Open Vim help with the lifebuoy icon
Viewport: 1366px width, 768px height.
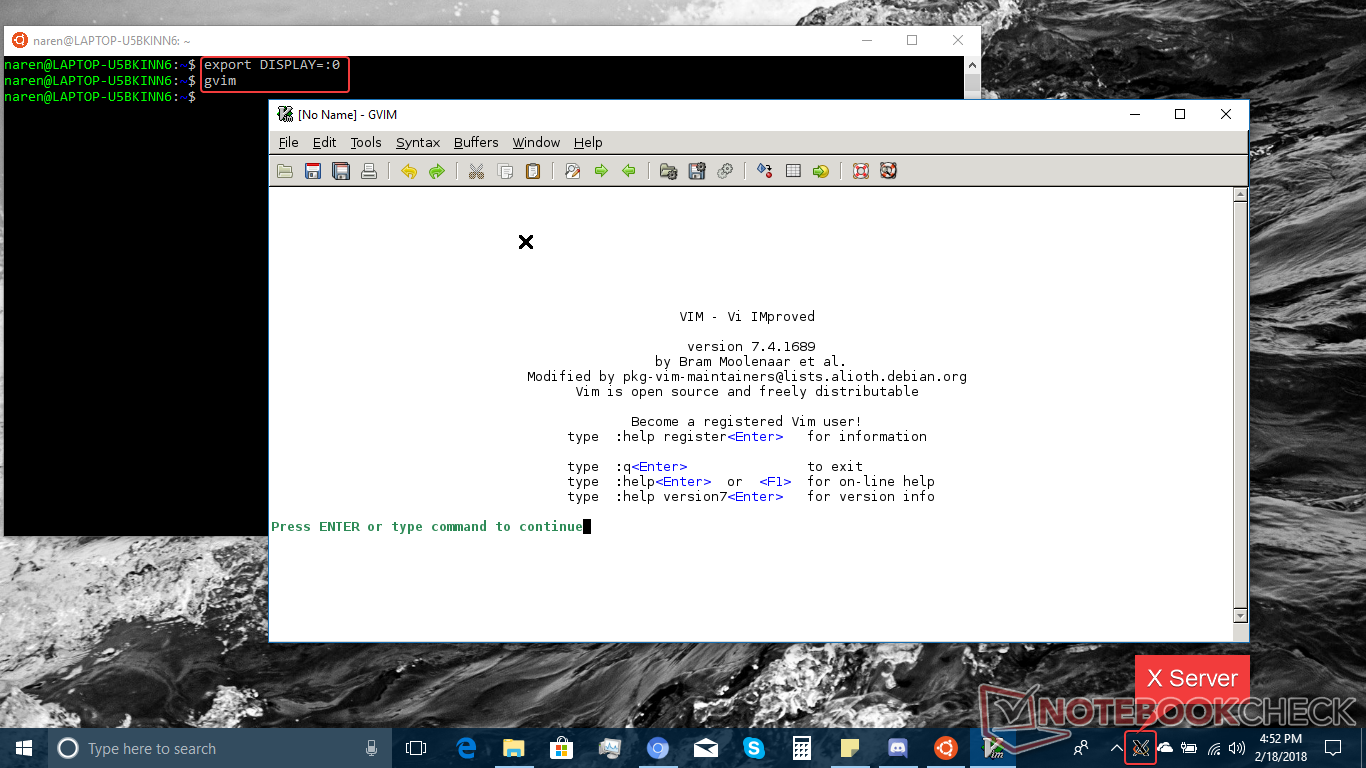click(x=861, y=171)
